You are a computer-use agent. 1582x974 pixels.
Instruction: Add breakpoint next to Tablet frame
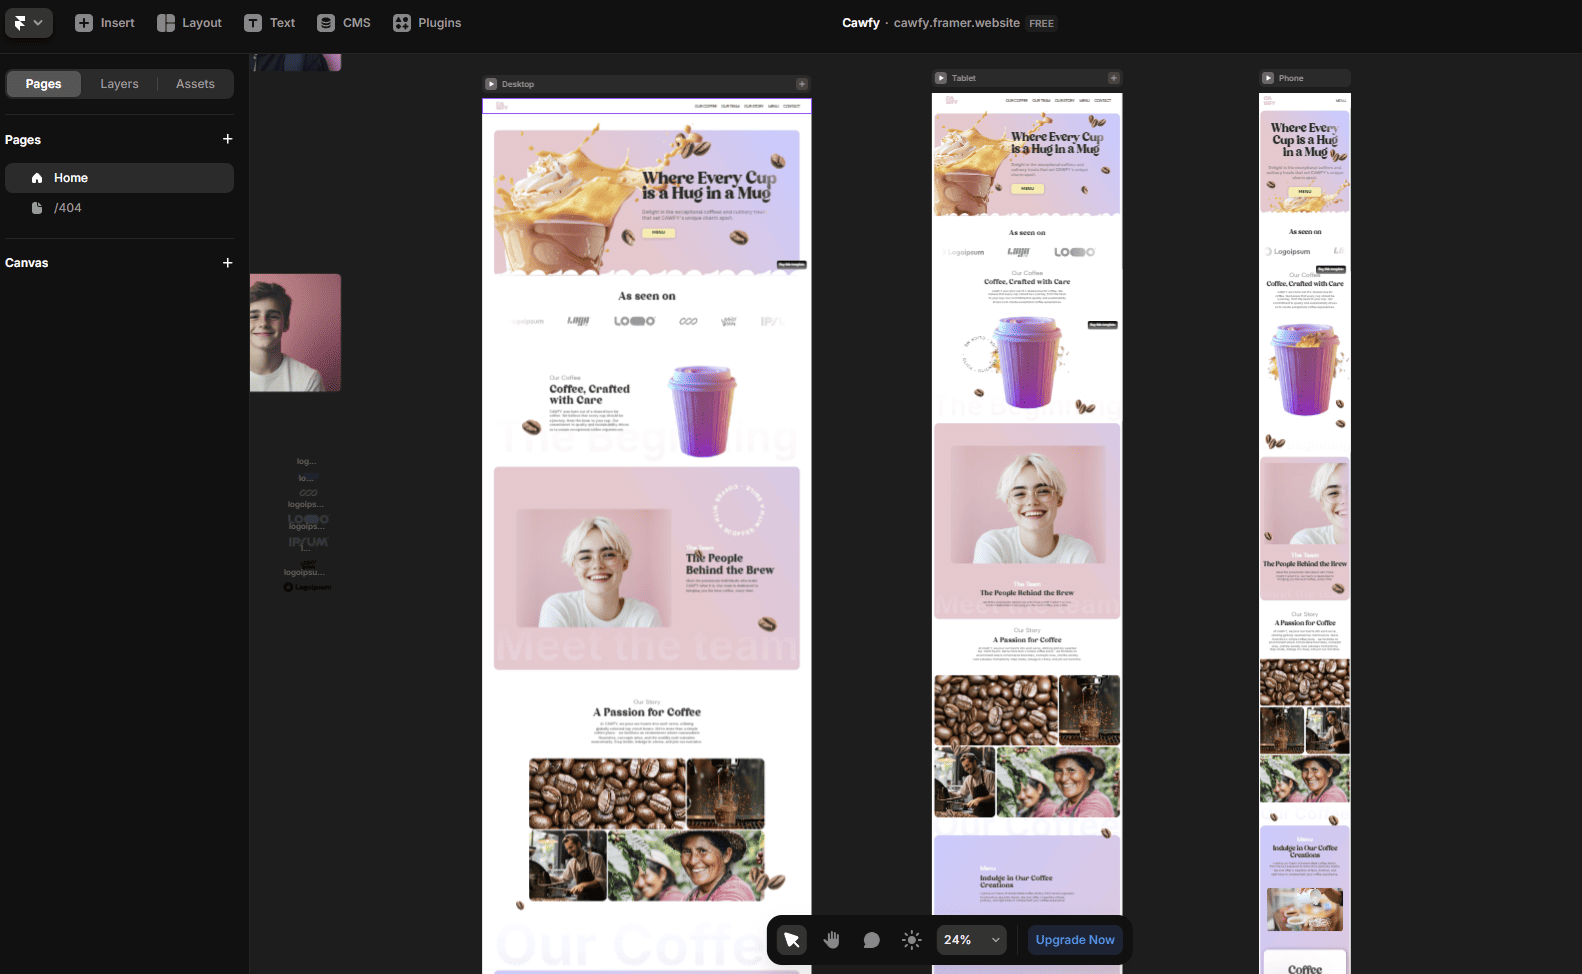pos(1113,78)
